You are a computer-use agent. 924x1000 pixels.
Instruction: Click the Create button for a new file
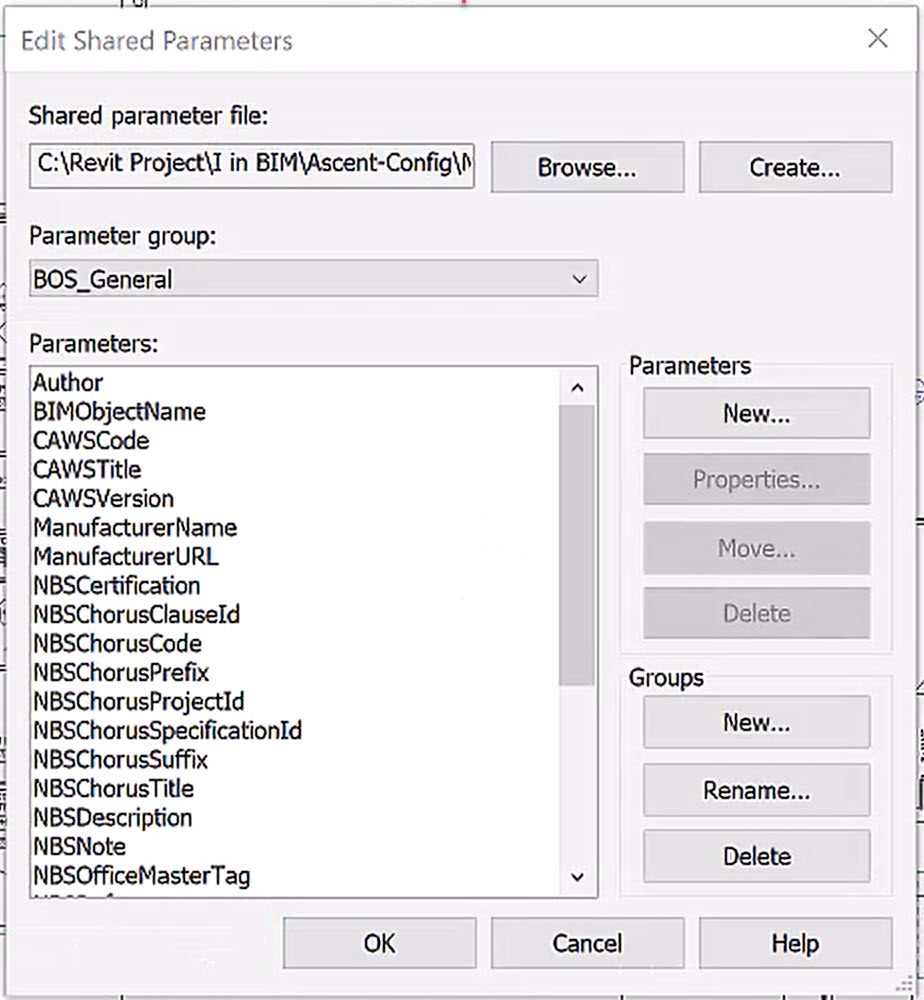pyautogui.click(x=795, y=167)
